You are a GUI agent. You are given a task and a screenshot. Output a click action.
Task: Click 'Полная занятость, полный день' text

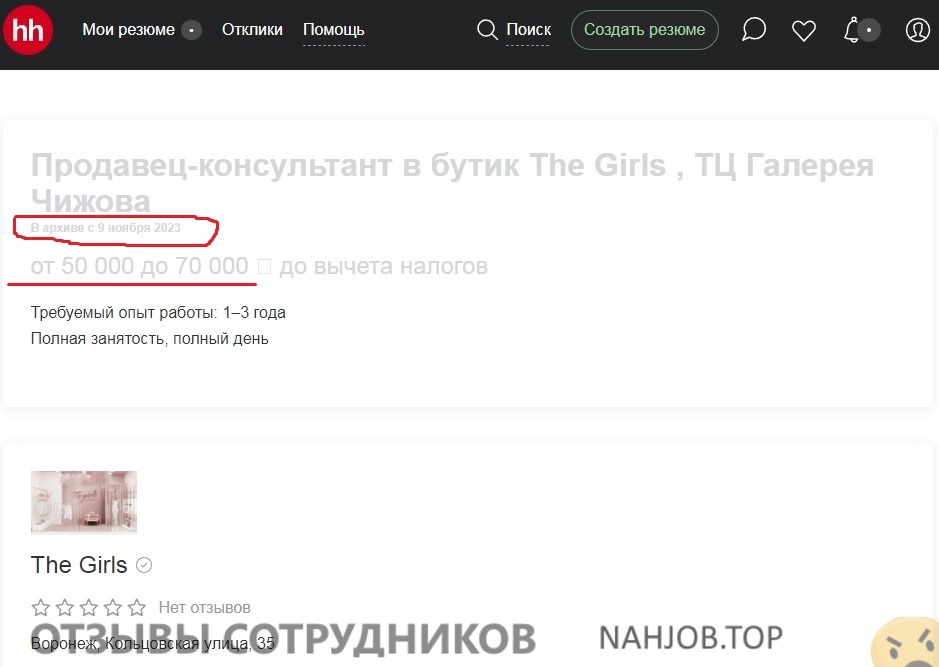pos(150,339)
